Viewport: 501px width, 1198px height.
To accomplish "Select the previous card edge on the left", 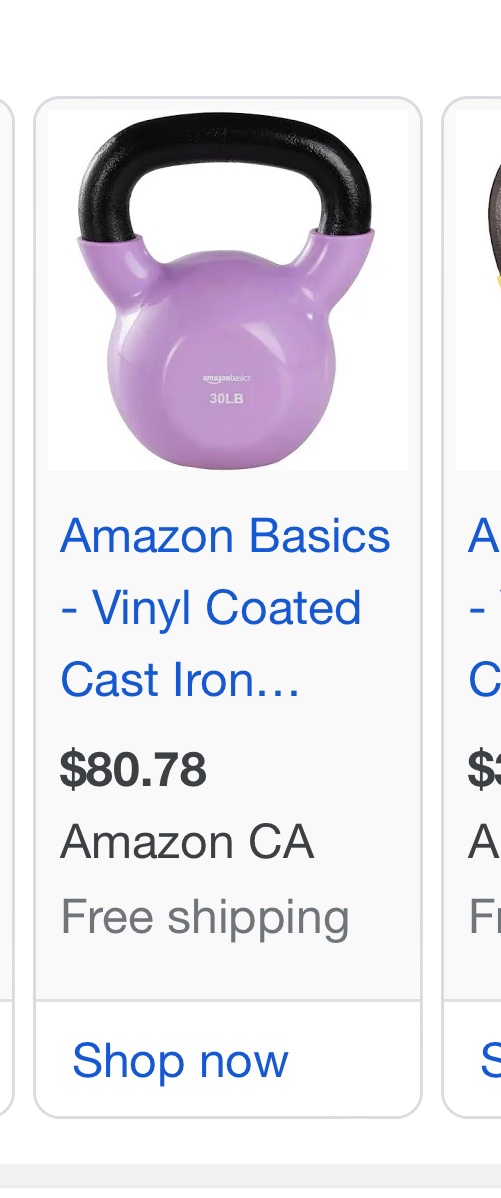I will coord(6,607).
